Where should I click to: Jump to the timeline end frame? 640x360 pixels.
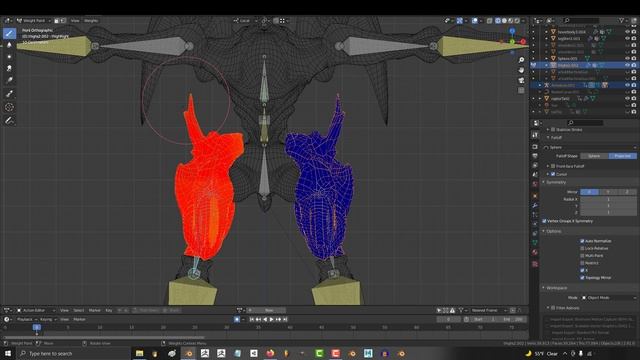click(285, 319)
